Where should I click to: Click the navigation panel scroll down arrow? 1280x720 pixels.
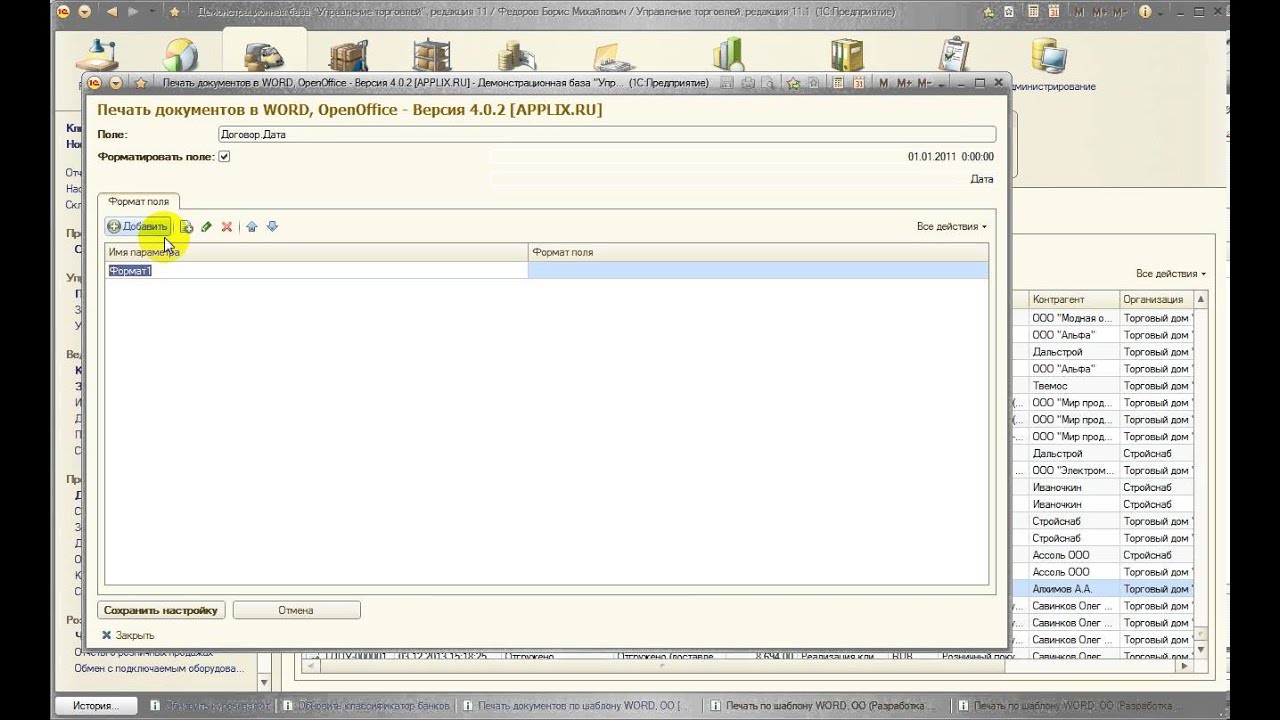pyautogui.click(x=264, y=683)
